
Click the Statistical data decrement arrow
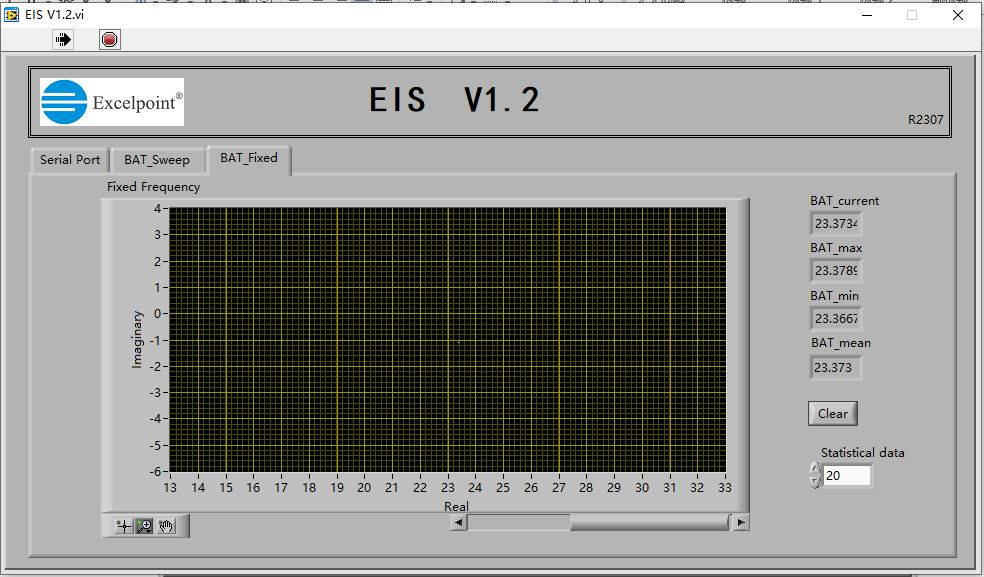point(815,482)
